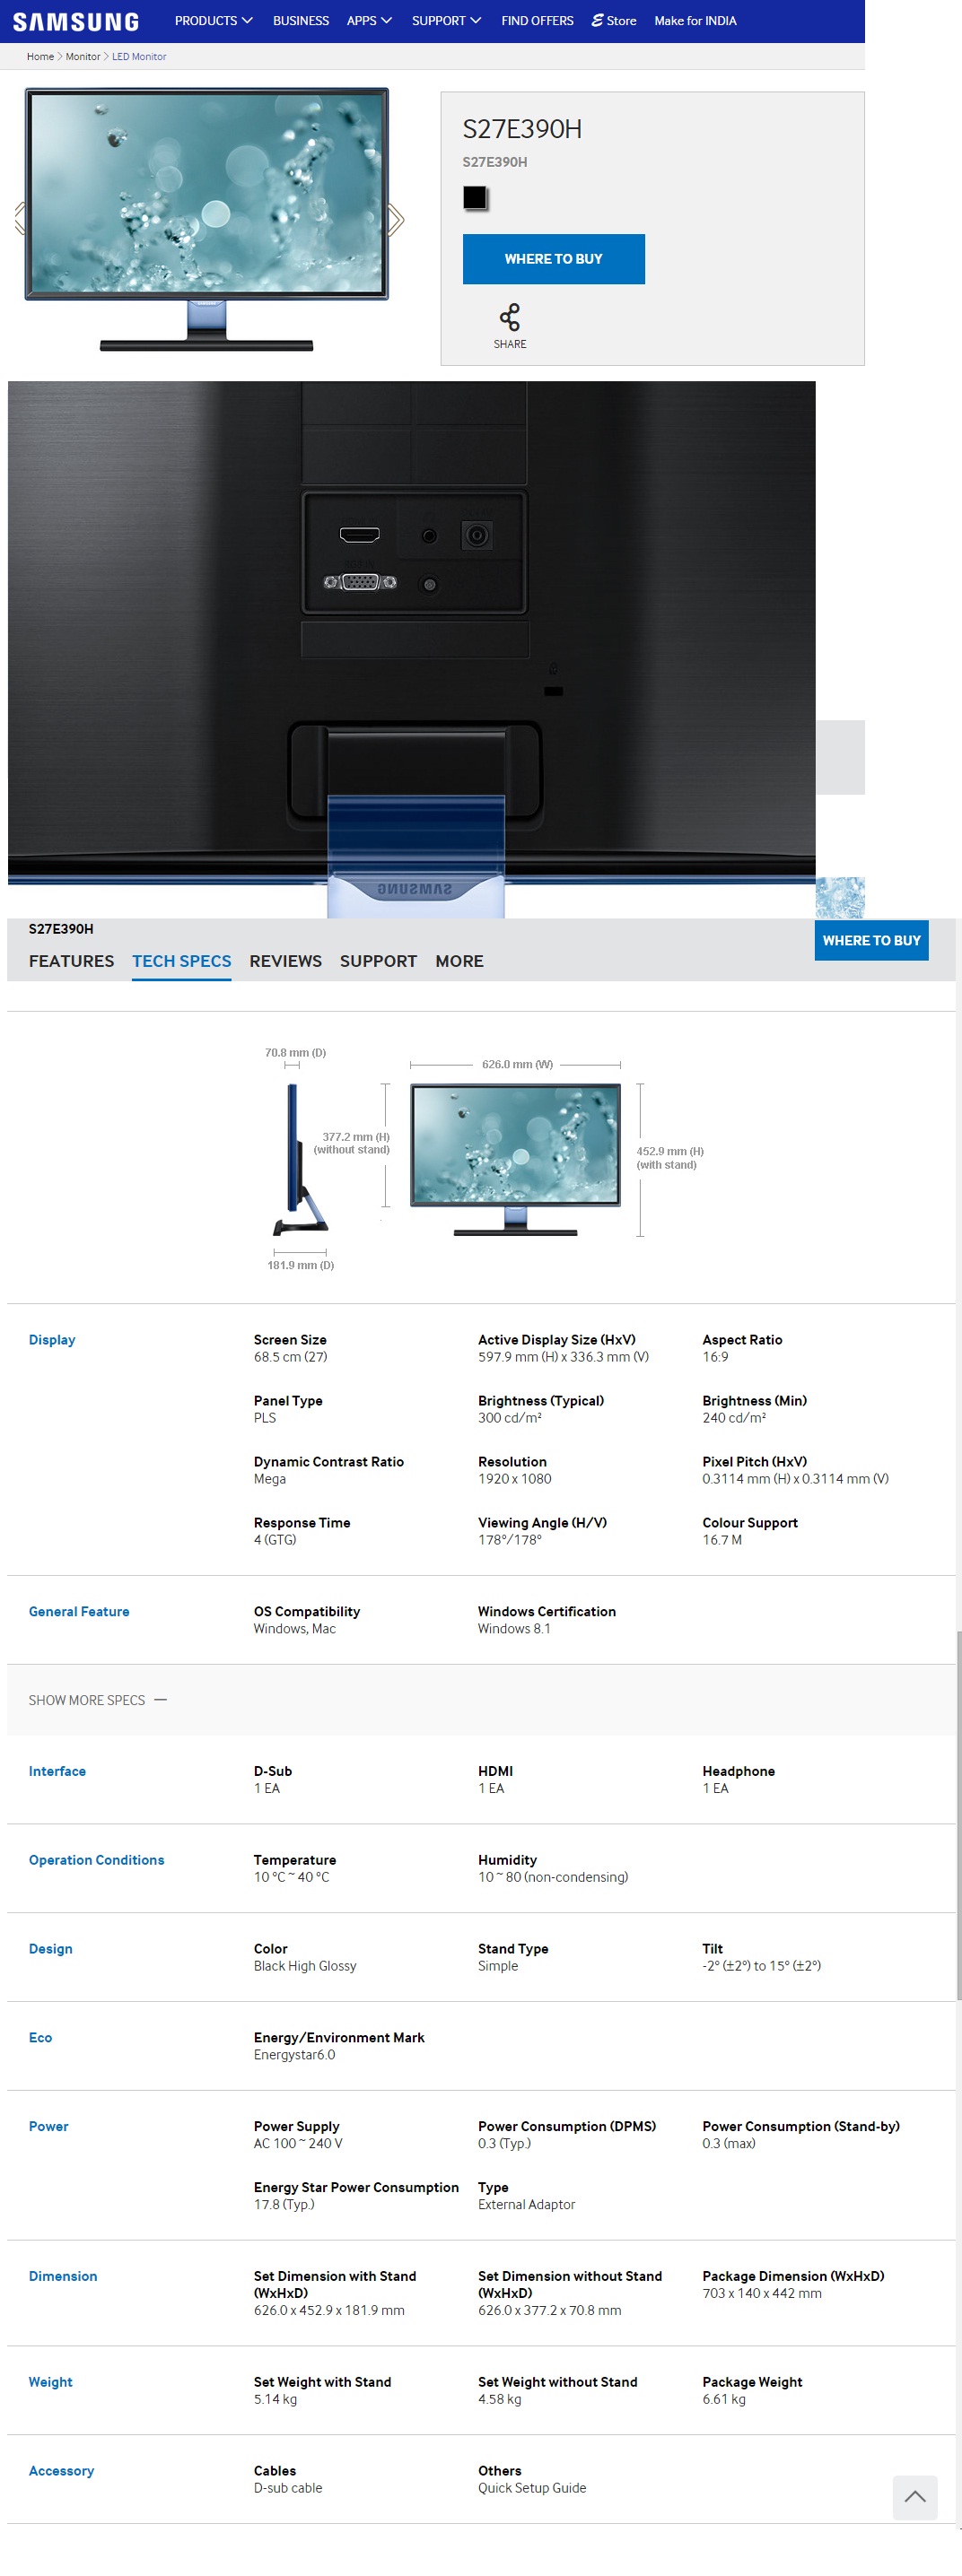Click the Energy mark value 'Energystar6.0'

pyautogui.click(x=295, y=2055)
